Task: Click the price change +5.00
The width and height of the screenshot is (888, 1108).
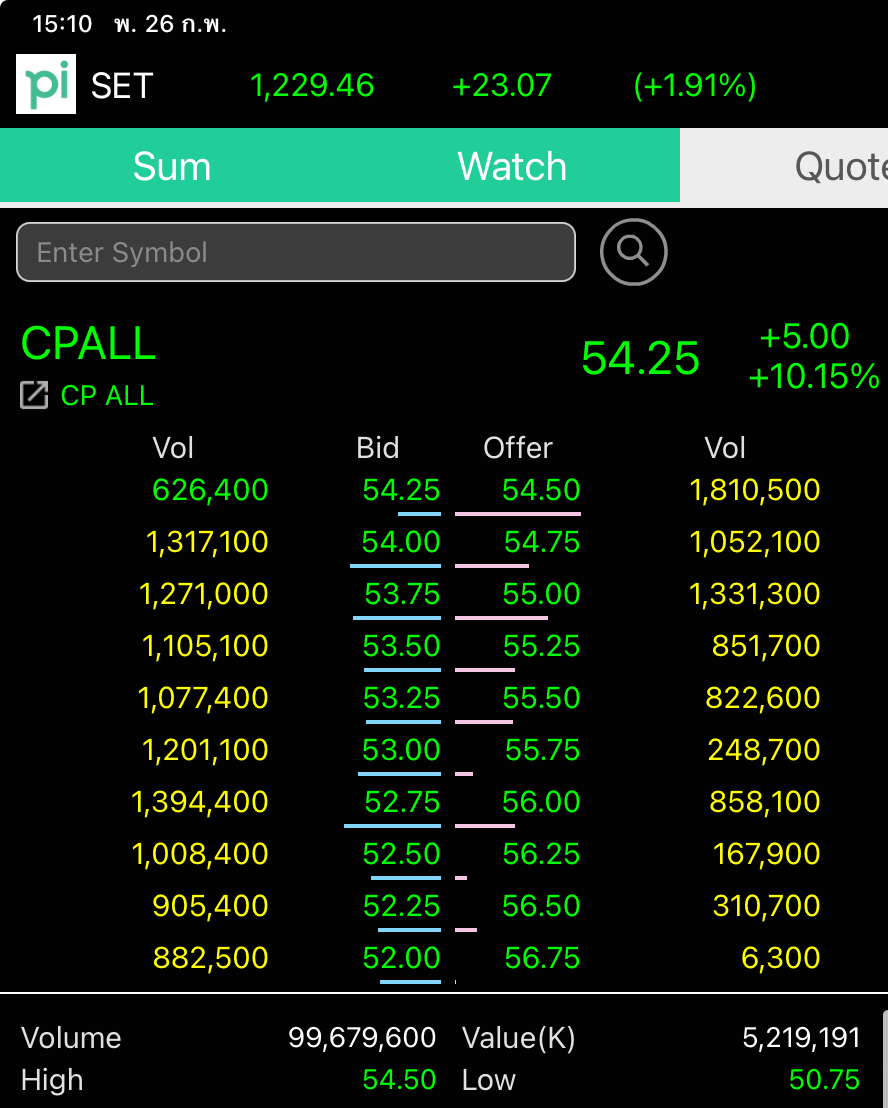Action: tap(805, 336)
